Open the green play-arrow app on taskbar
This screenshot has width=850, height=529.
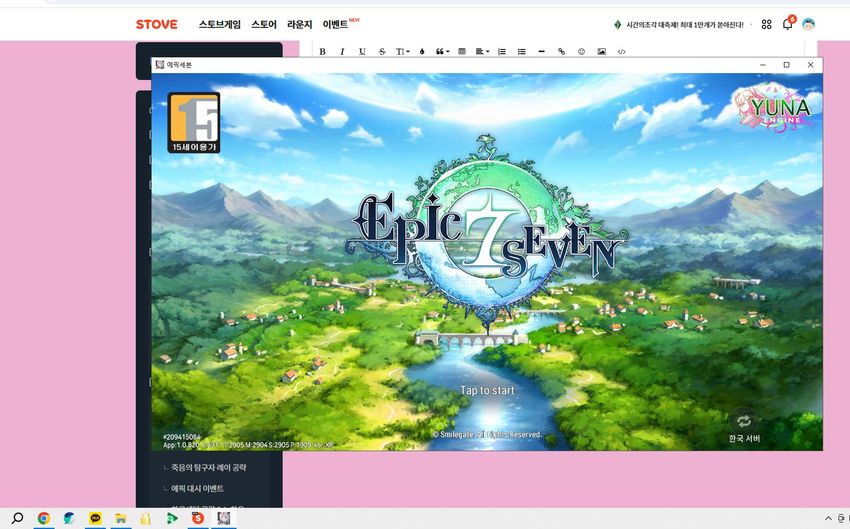(x=172, y=518)
